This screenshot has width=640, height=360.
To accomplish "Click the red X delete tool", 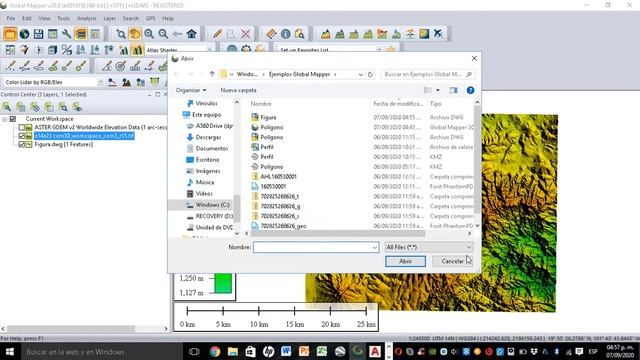I will 245,33.
